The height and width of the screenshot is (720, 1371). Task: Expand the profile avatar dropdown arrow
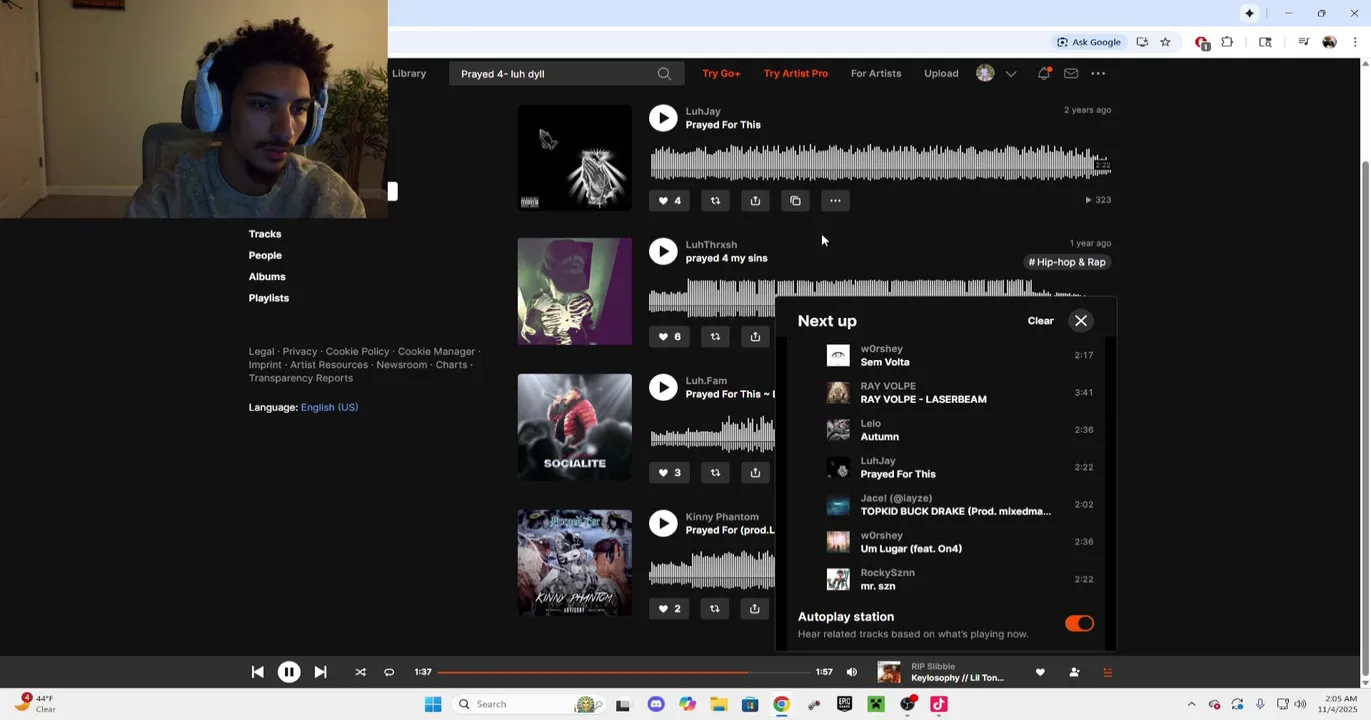[1011, 74]
